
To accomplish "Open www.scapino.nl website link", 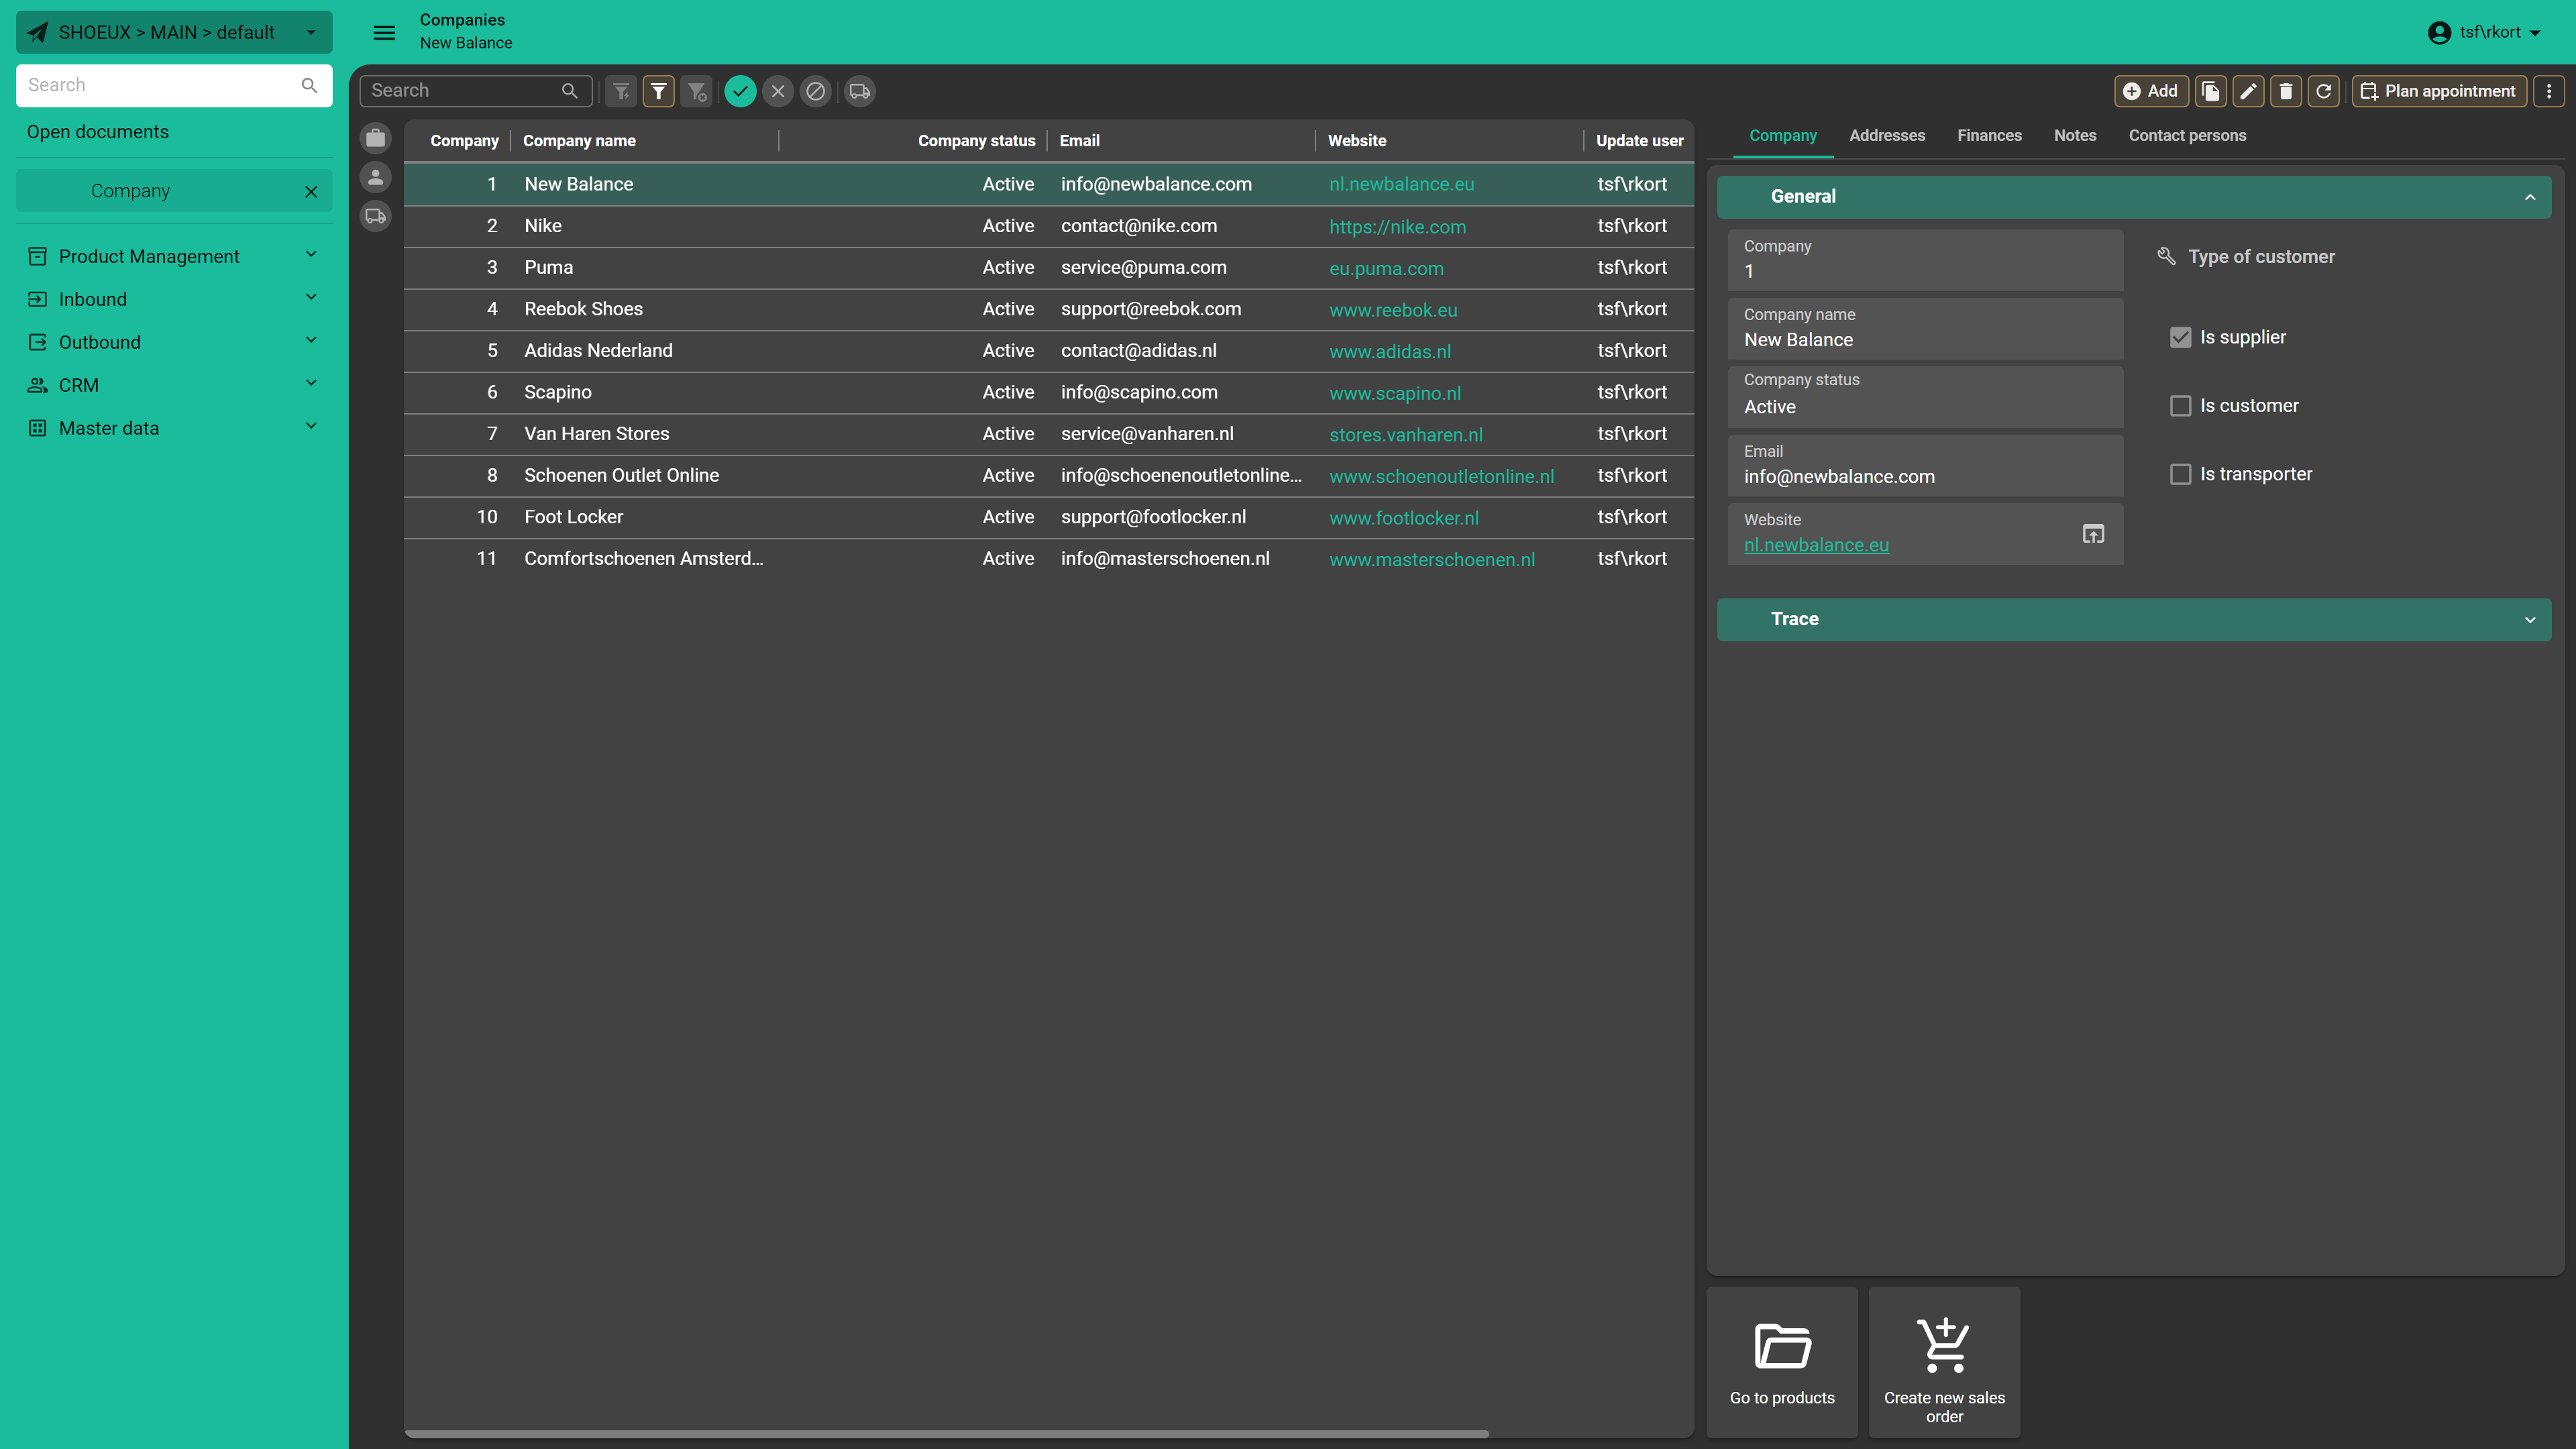I will click(x=1395, y=393).
